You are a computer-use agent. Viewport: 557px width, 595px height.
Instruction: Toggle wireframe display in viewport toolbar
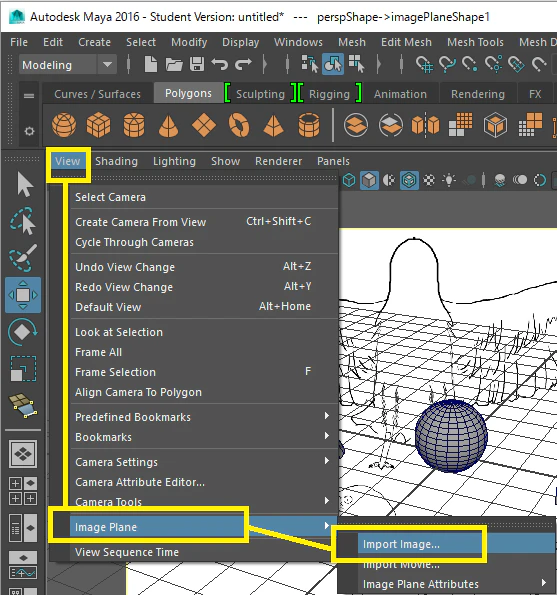coord(349,180)
